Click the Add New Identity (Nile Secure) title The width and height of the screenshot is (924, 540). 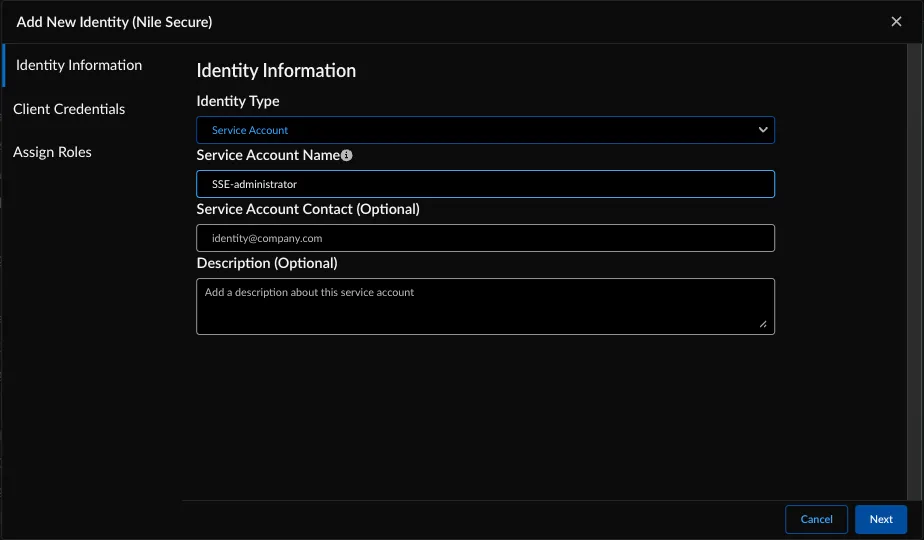coord(114,22)
